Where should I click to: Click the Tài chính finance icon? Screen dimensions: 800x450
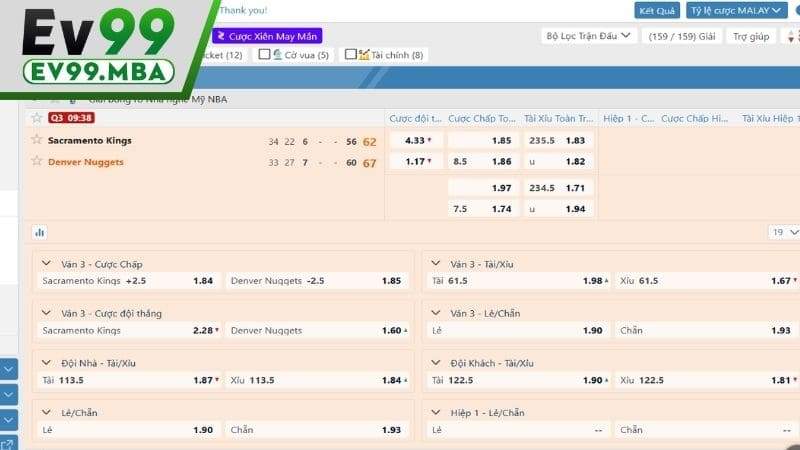point(364,55)
